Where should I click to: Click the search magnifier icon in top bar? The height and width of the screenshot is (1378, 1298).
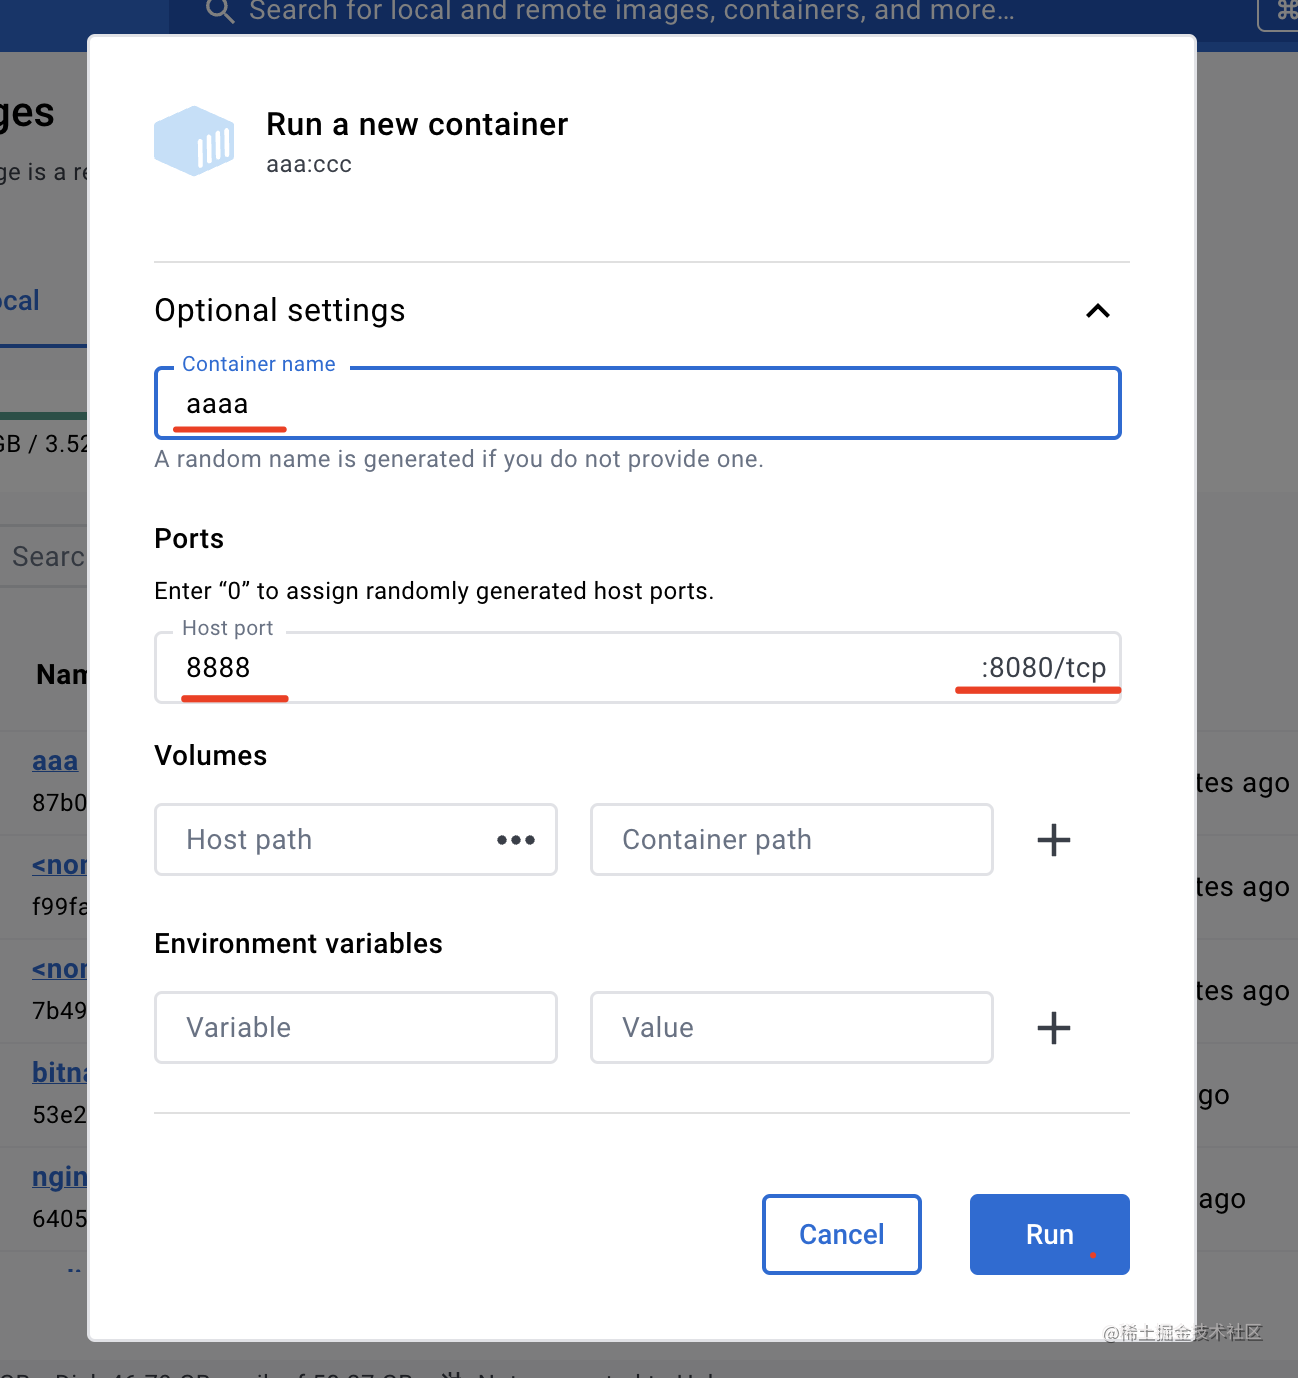click(x=219, y=11)
